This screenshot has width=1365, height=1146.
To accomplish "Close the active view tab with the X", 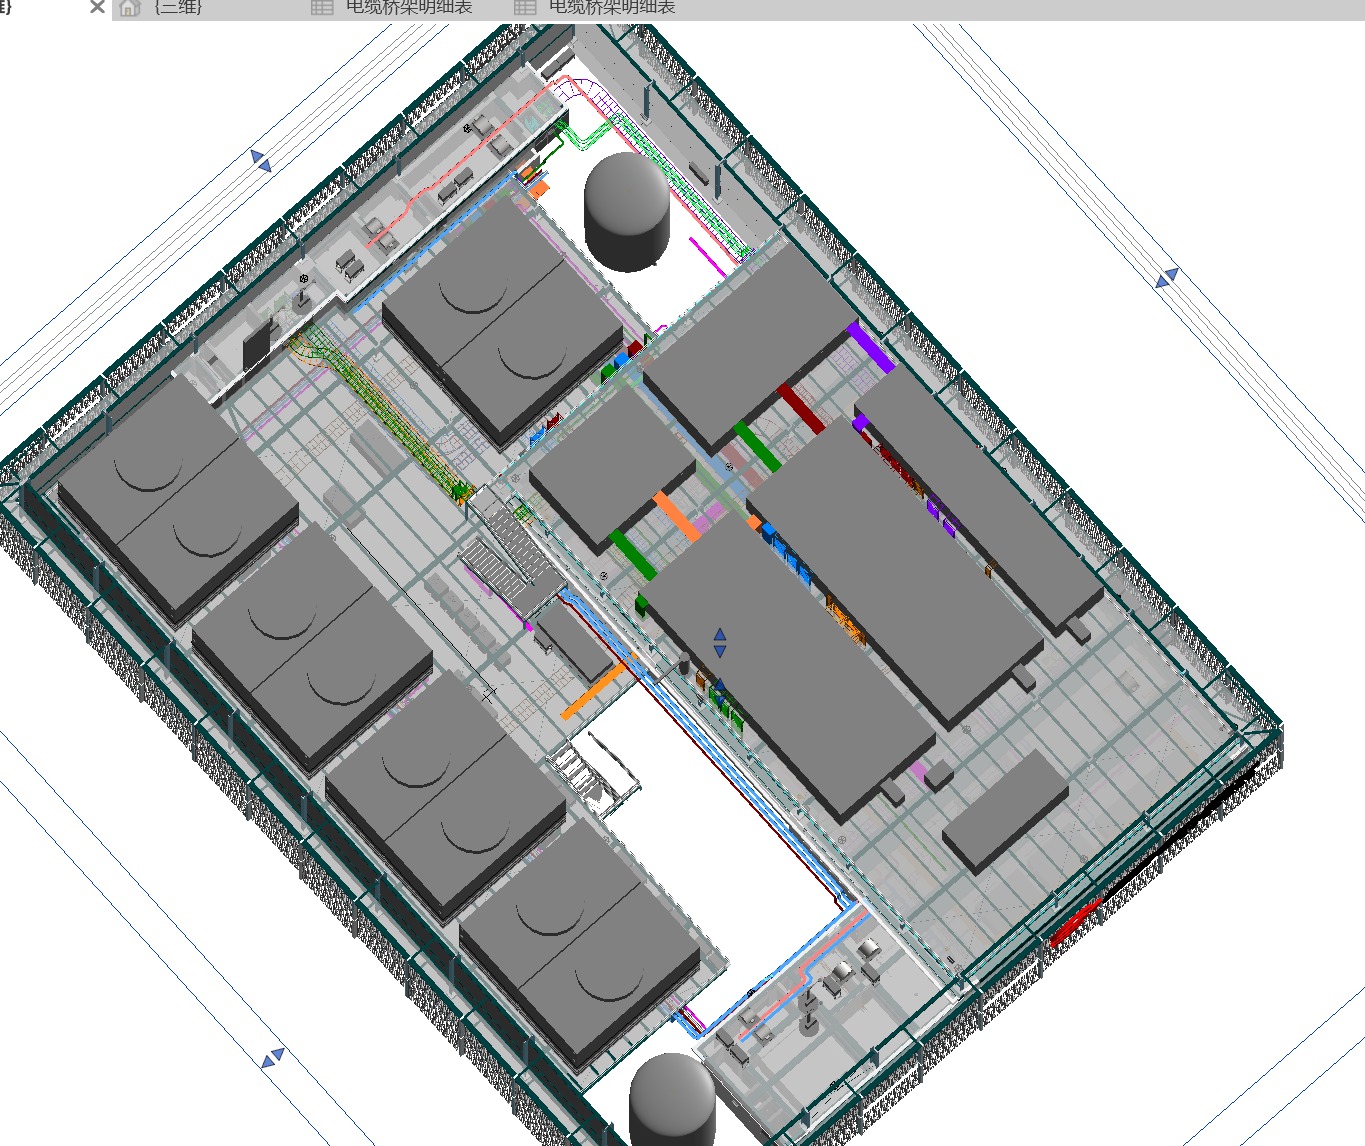I will 97,8.
